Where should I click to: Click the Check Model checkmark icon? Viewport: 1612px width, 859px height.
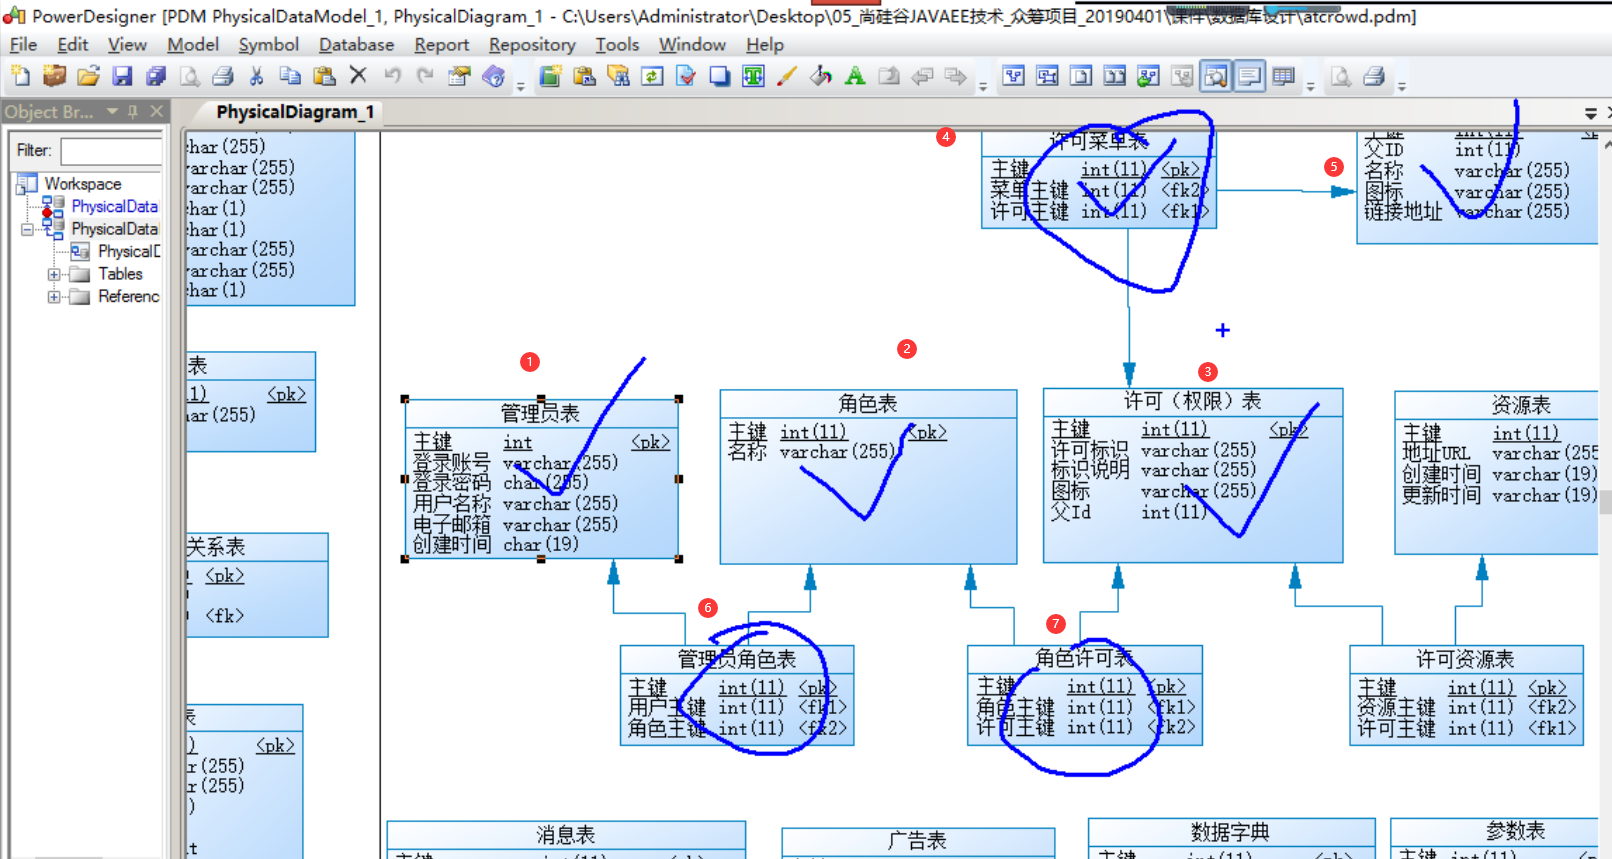point(686,76)
